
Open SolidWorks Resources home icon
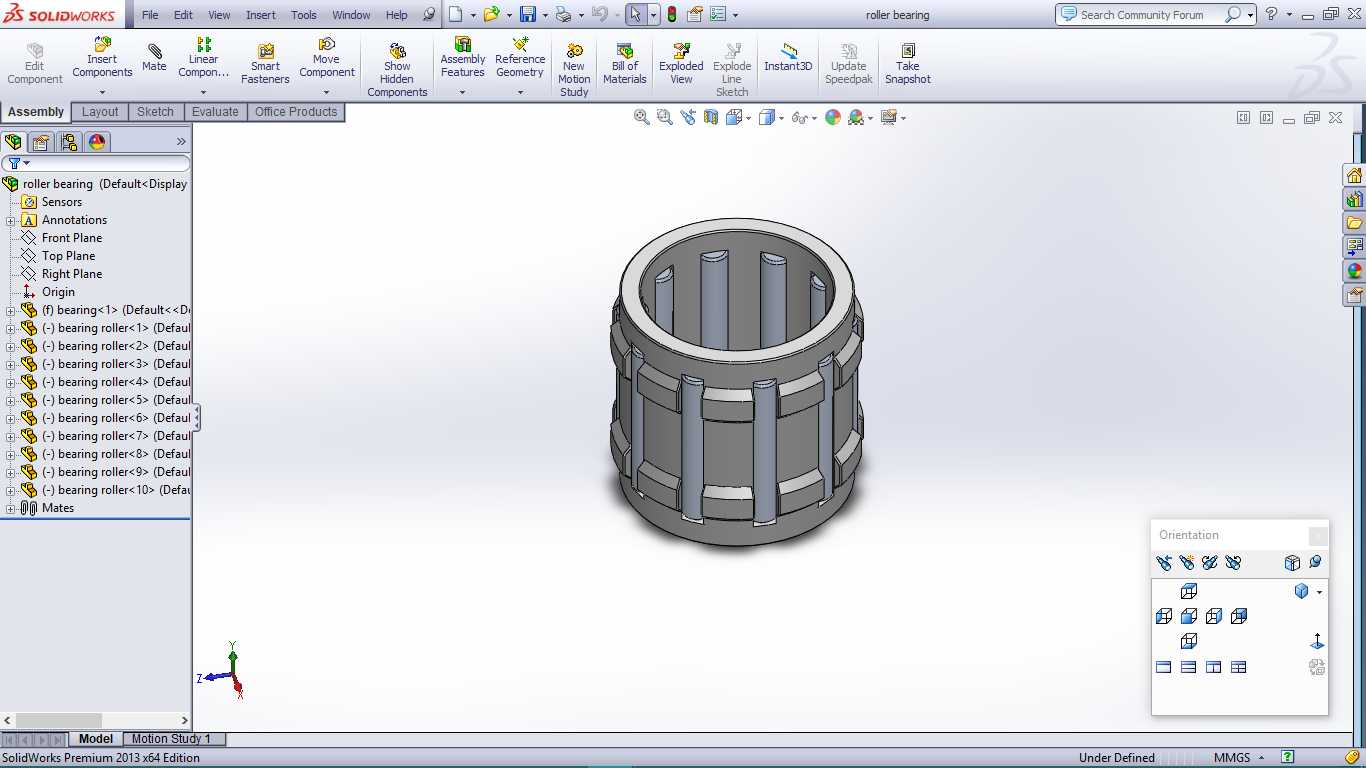click(x=1354, y=175)
